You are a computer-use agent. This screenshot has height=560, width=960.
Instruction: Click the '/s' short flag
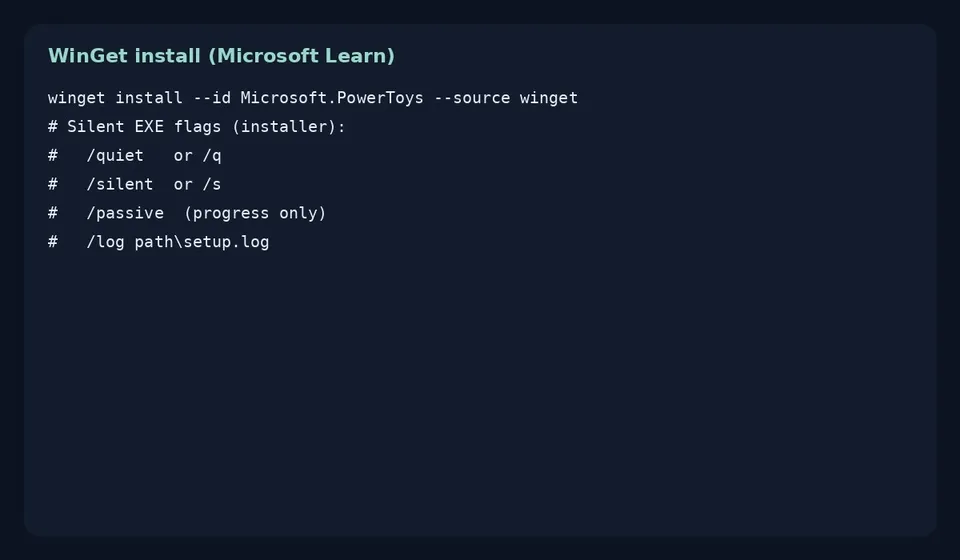click(212, 184)
